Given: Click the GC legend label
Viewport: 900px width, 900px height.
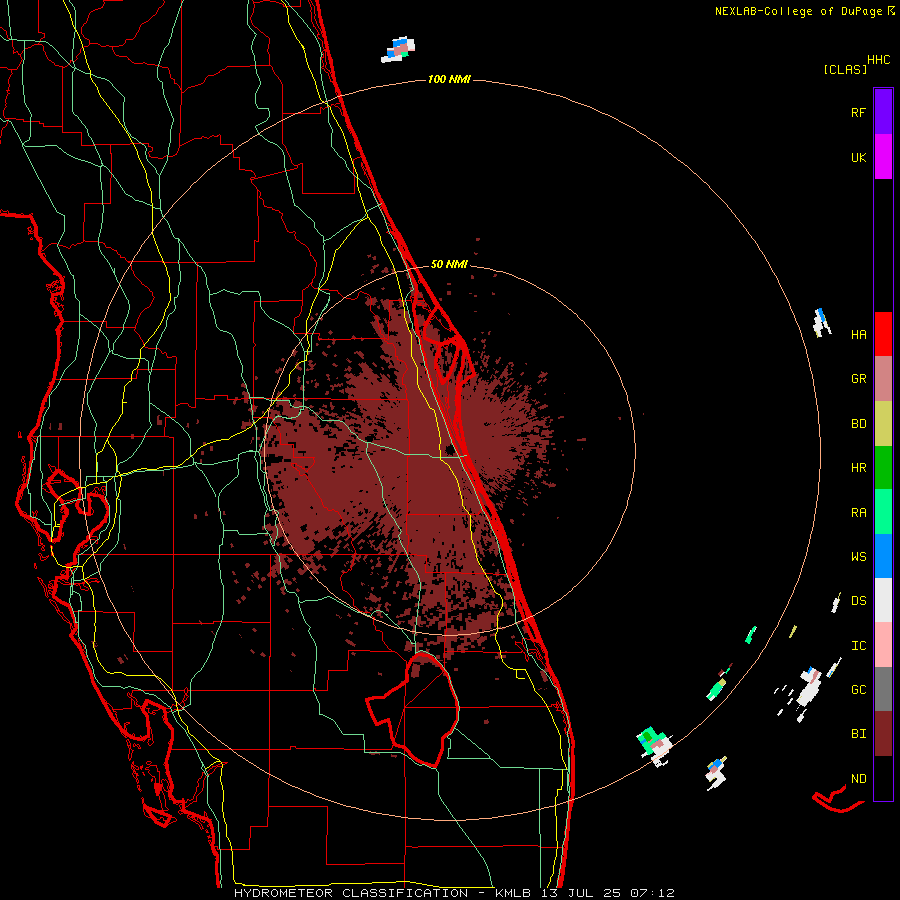Looking at the screenshot, I should [858, 690].
